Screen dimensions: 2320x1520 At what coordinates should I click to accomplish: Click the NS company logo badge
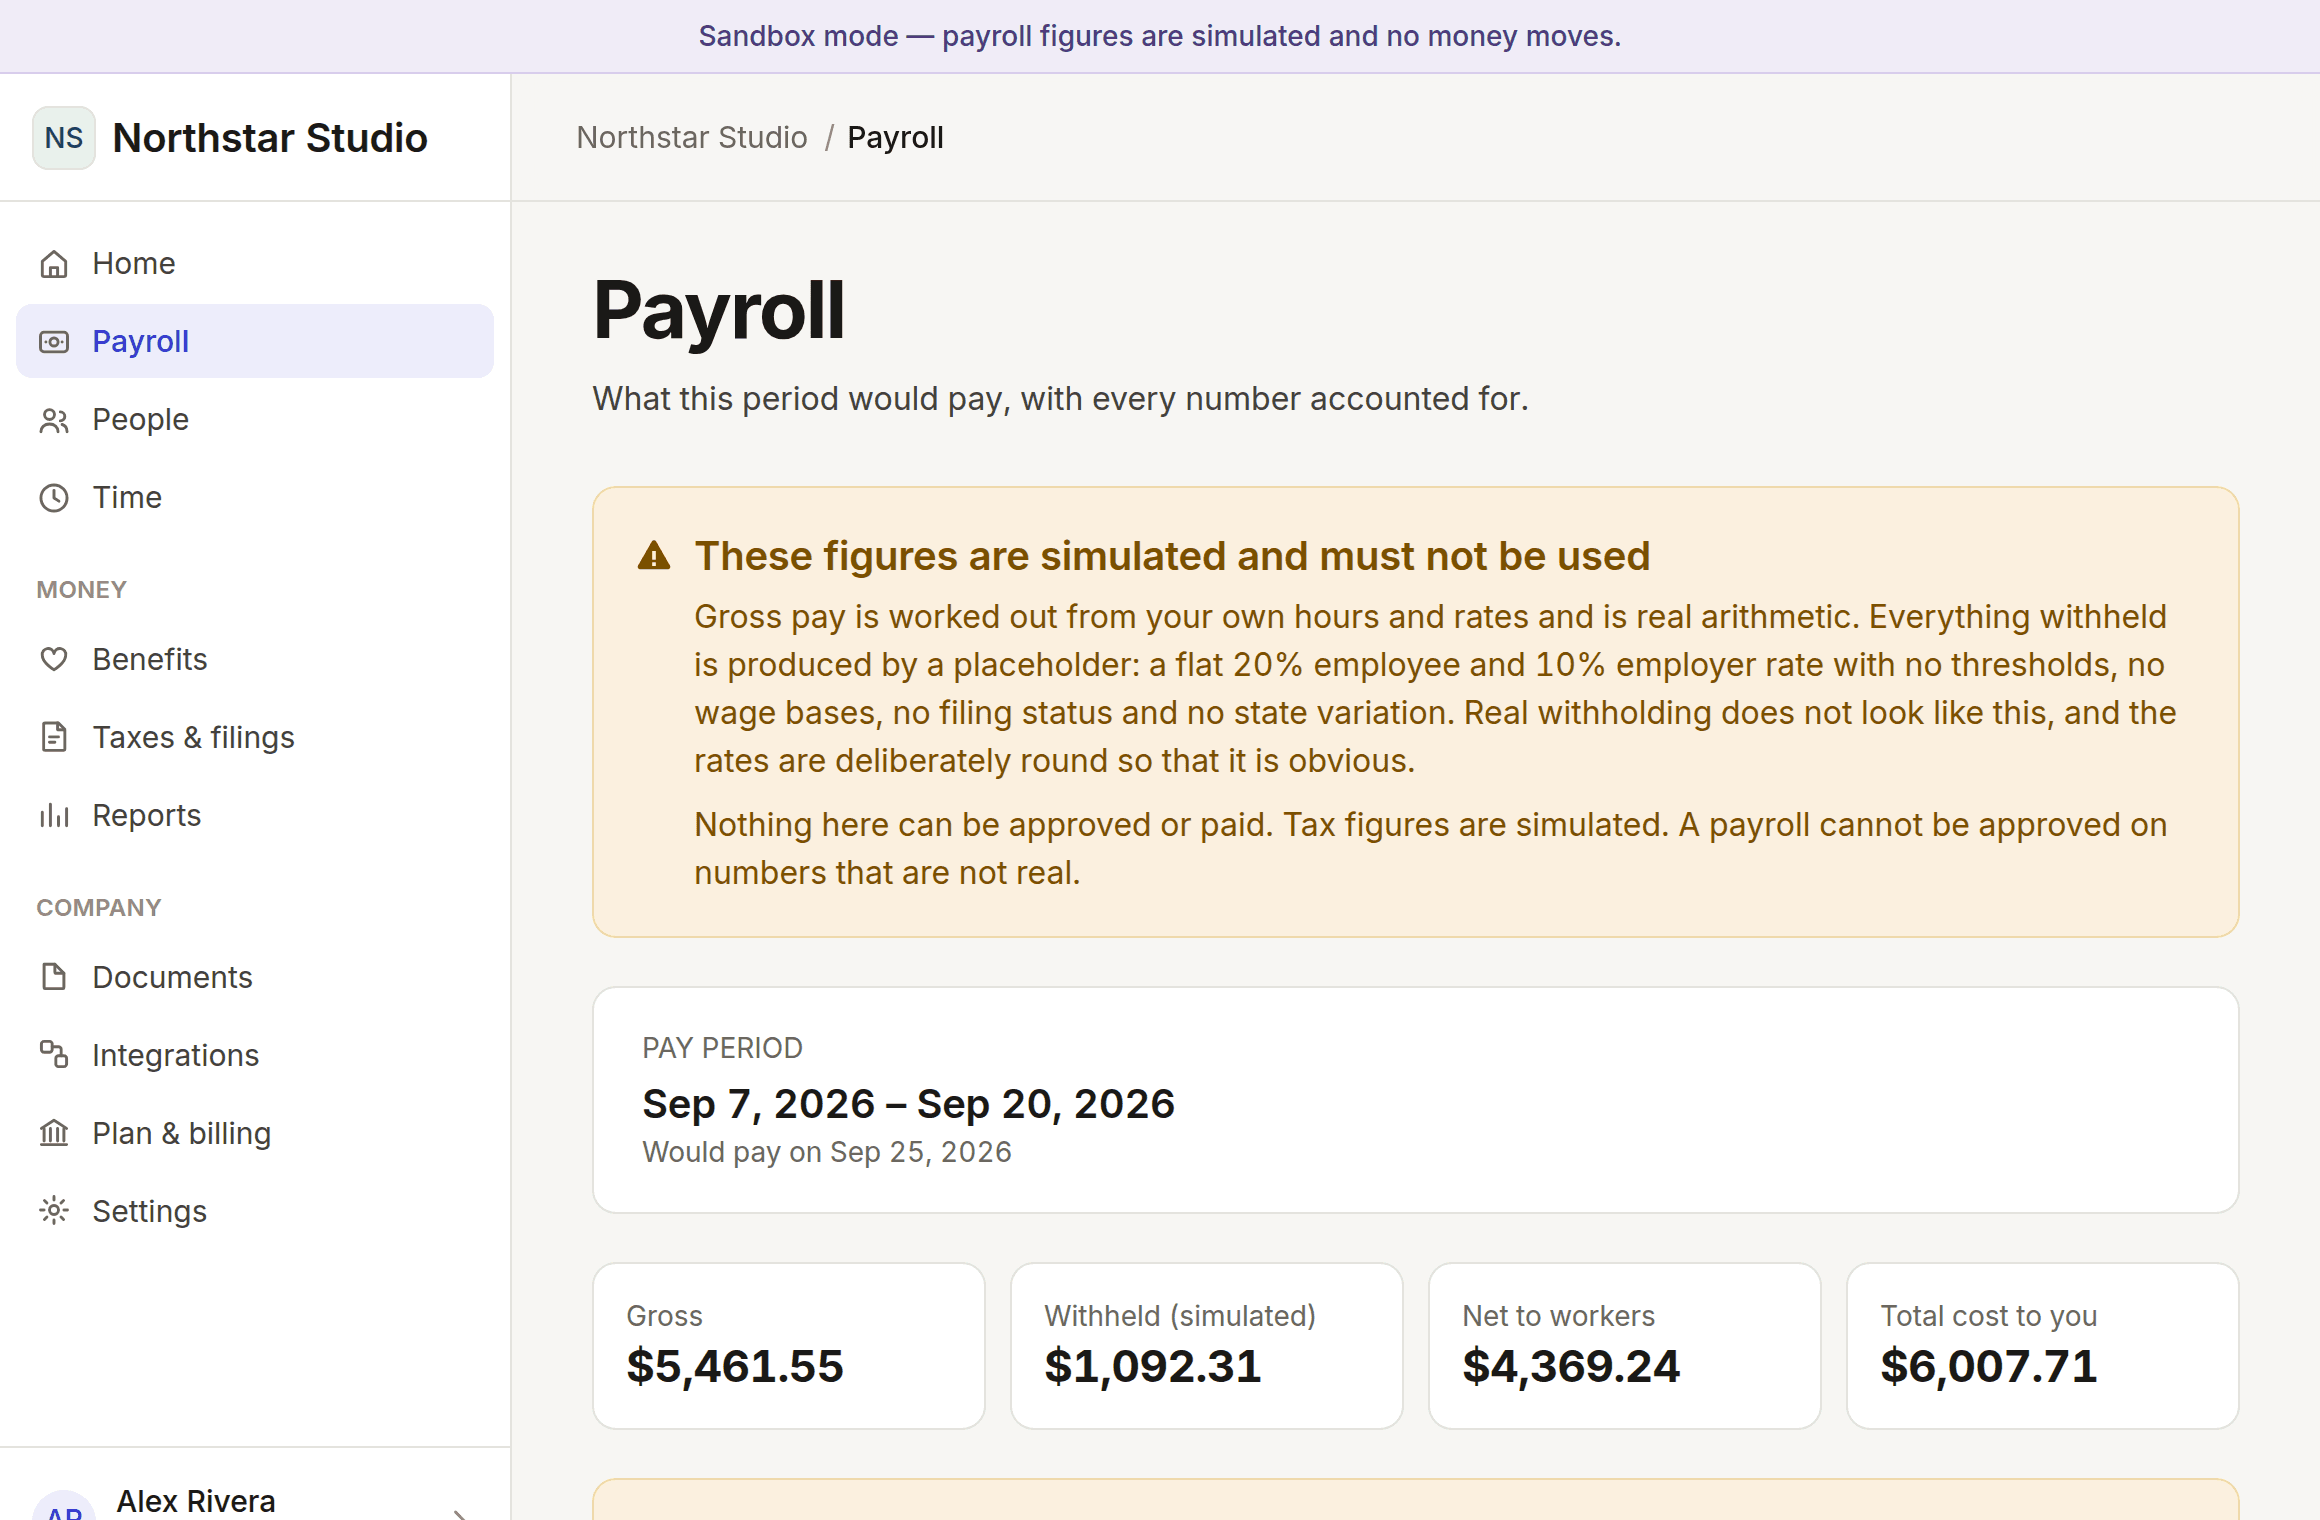tap(64, 138)
